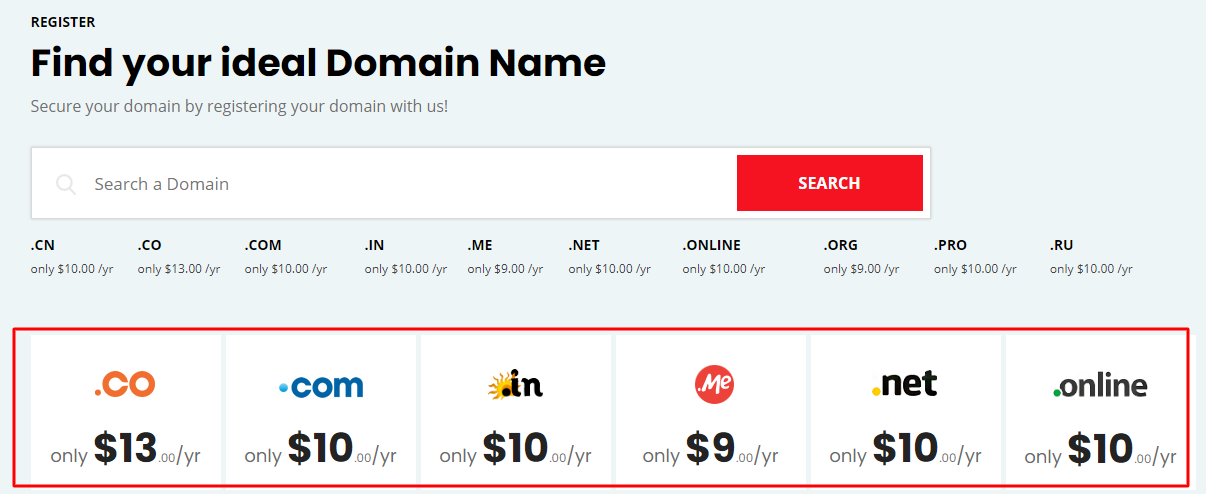Pick the .COM extension text link

[x=263, y=245]
